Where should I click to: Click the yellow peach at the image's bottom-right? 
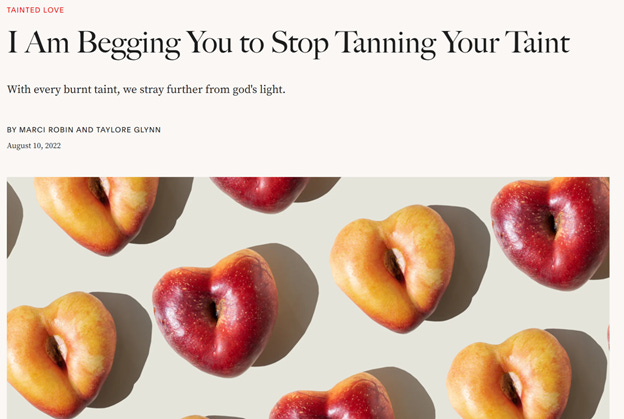pyautogui.click(x=509, y=374)
